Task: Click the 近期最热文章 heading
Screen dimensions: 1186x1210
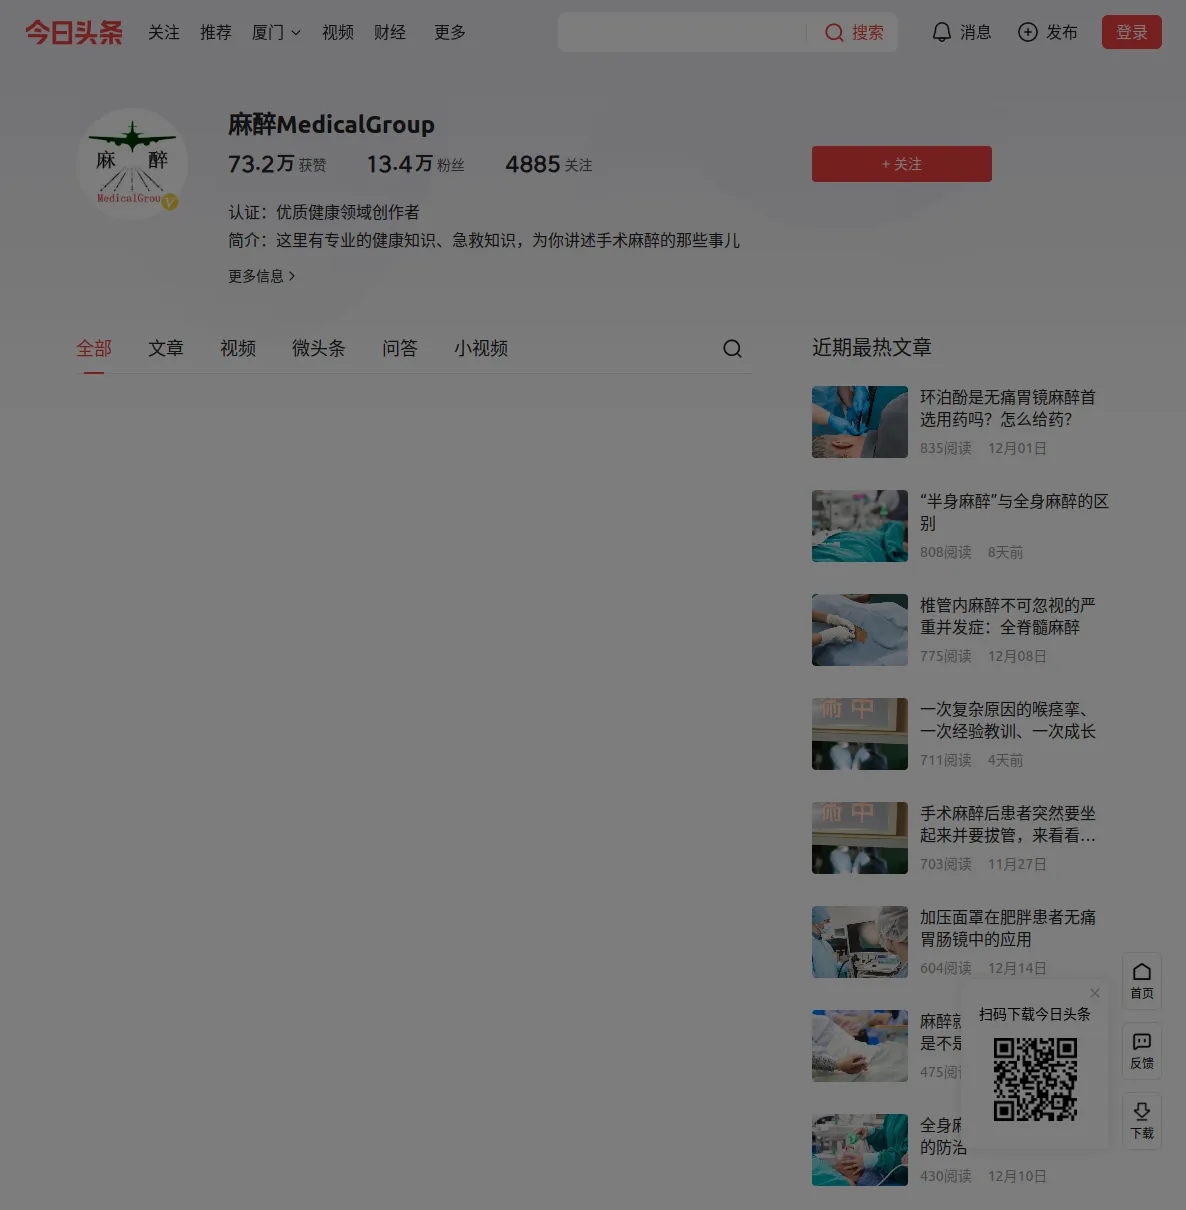Action: click(872, 347)
